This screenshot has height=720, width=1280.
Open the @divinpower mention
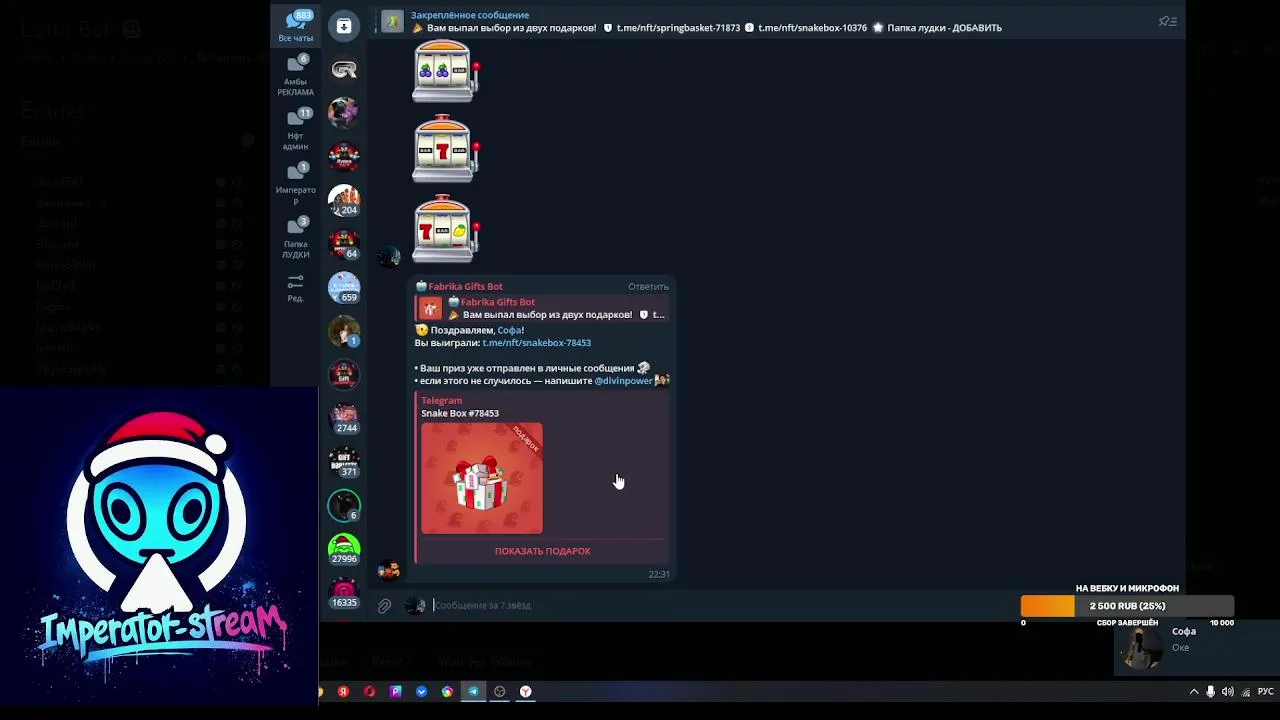pyautogui.click(x=623, y=381)
